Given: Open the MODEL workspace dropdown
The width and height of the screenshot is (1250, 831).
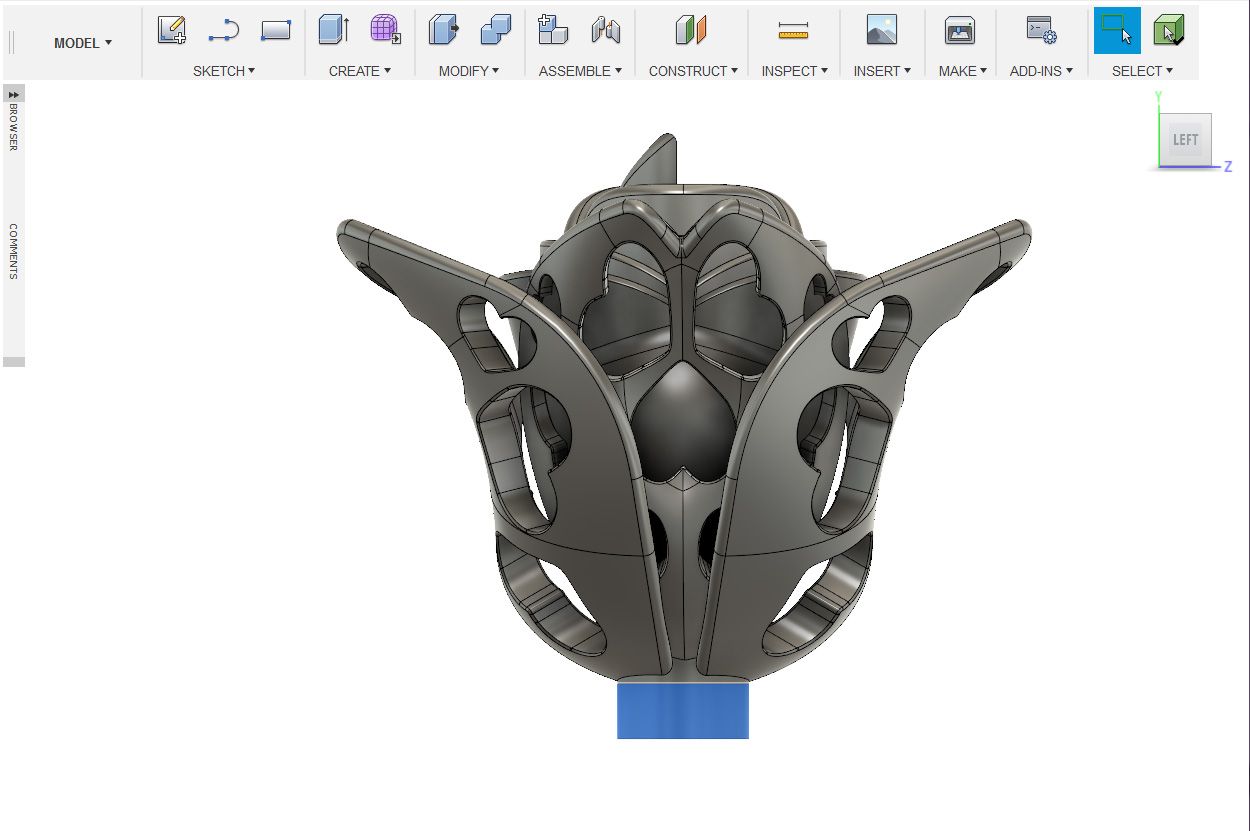Looking at the screenshot, I should 83,43.
